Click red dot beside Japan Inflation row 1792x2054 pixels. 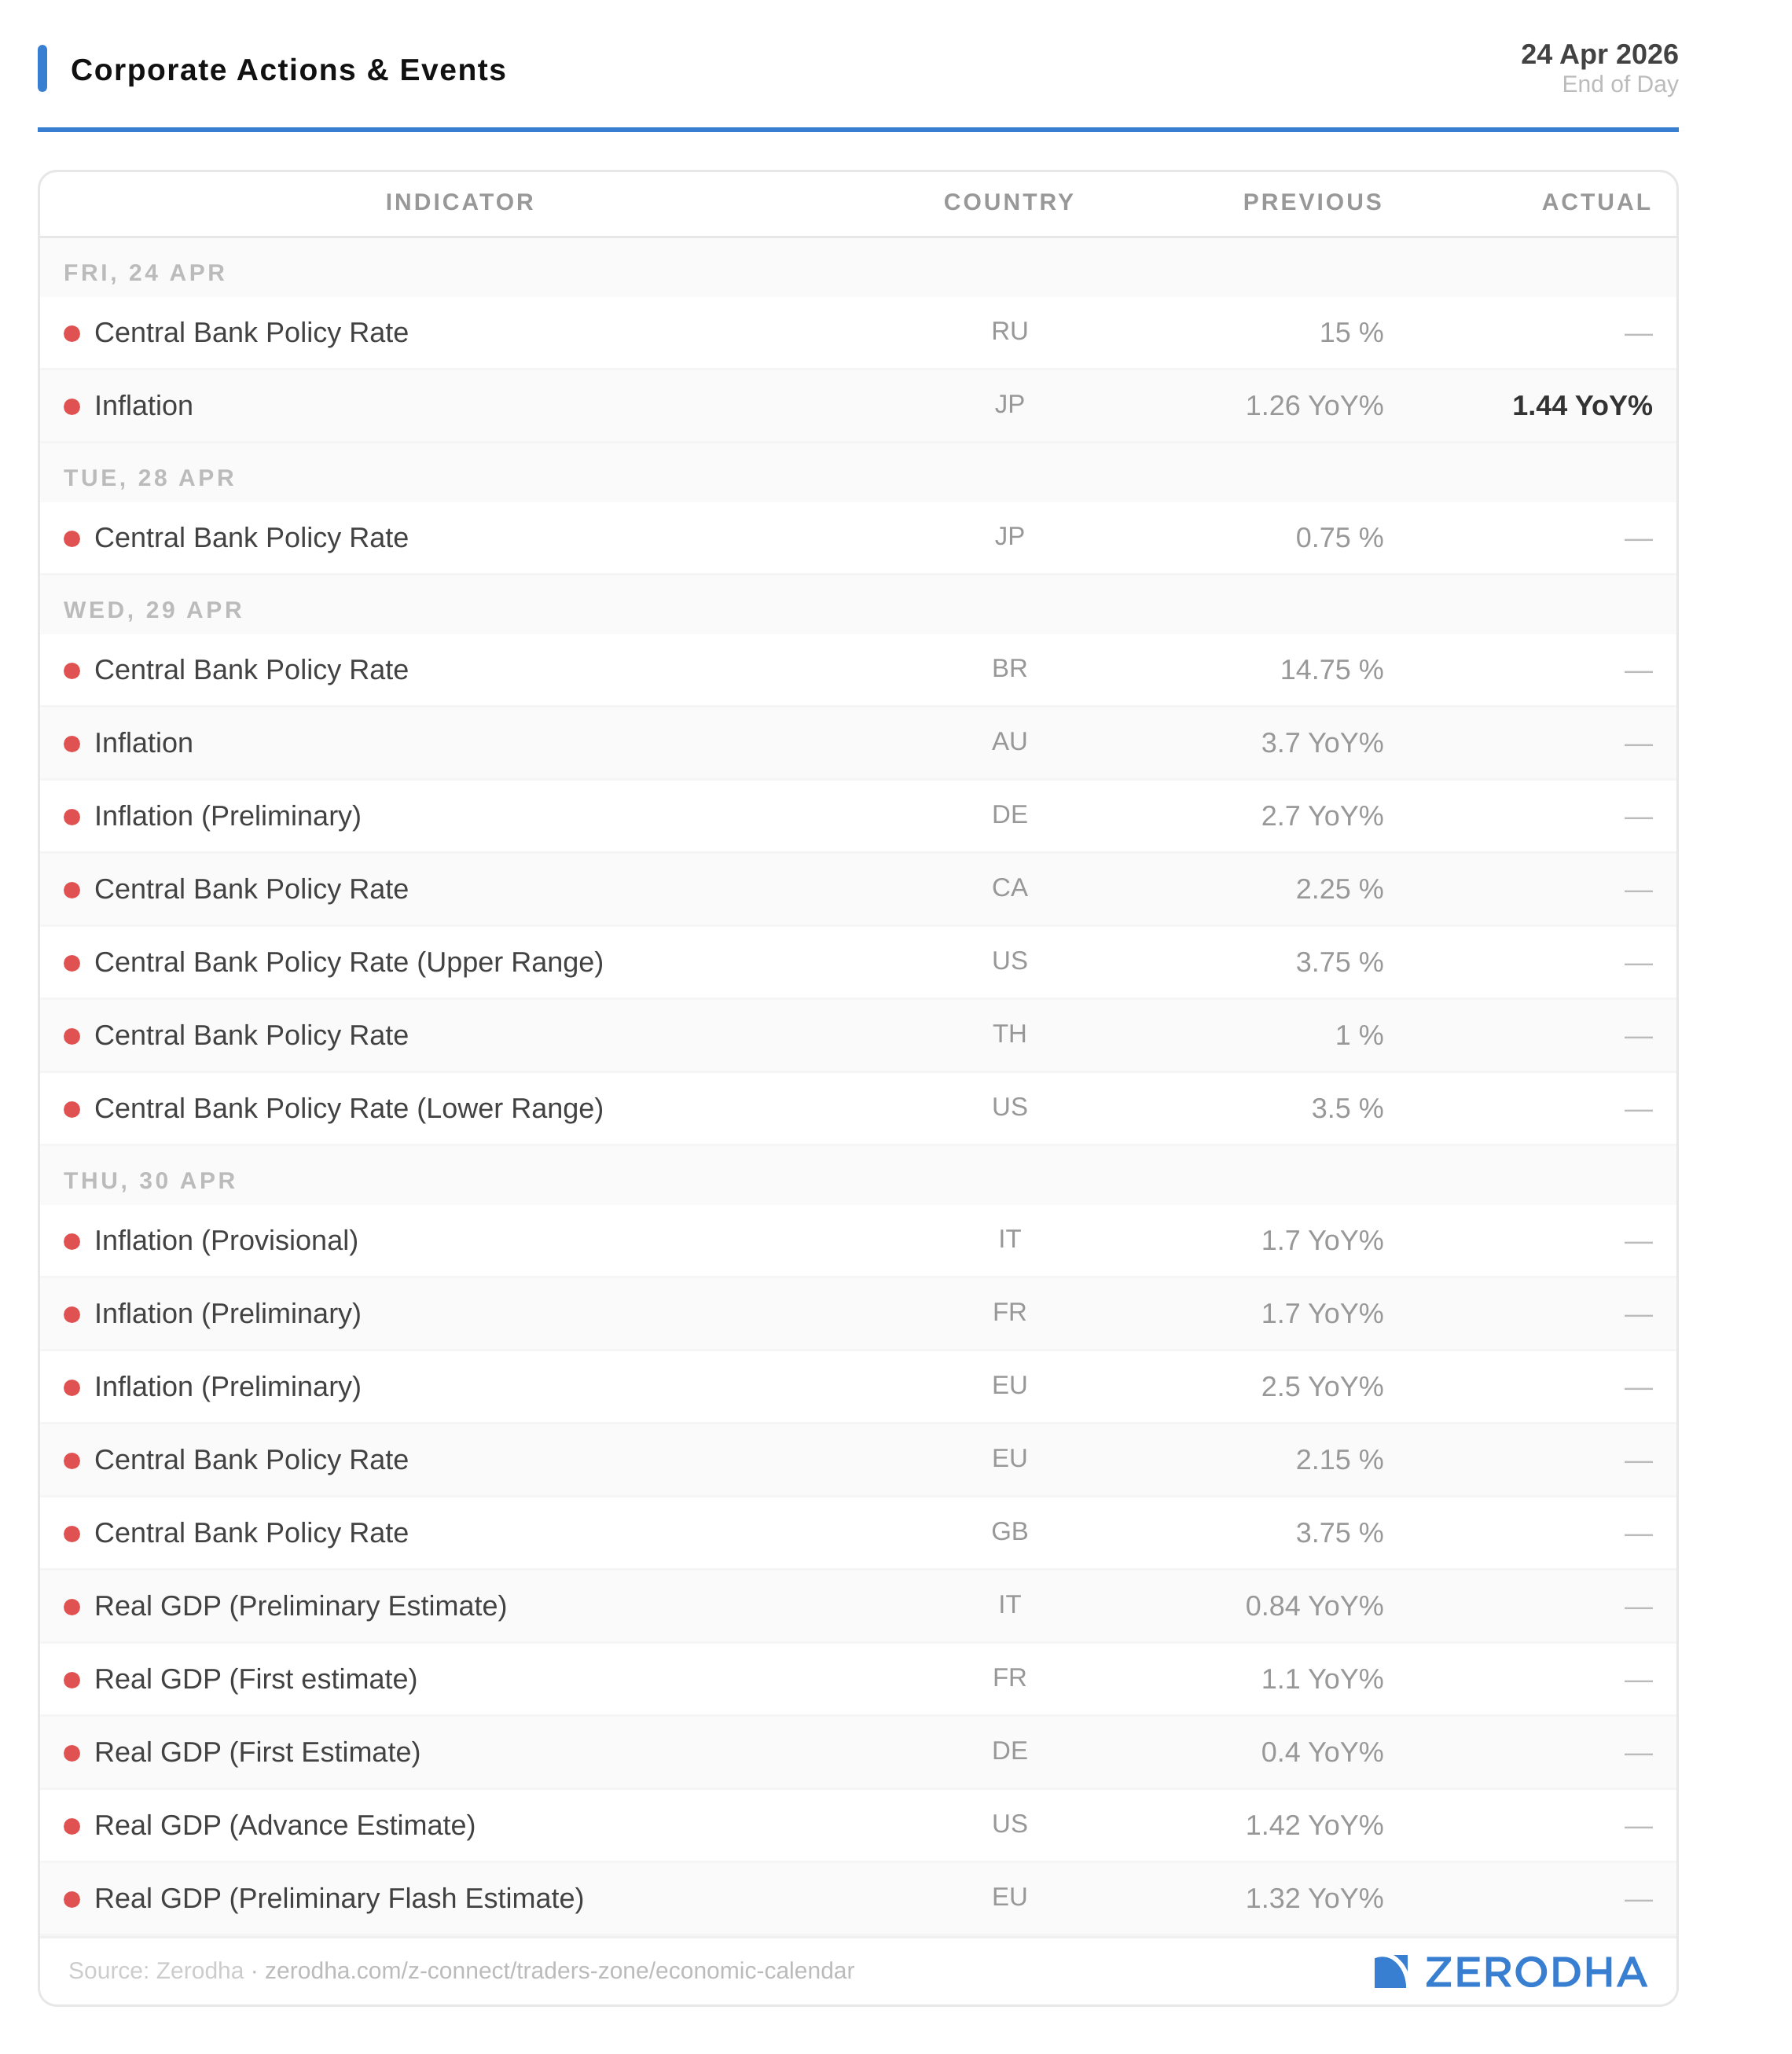pos(72,407)
